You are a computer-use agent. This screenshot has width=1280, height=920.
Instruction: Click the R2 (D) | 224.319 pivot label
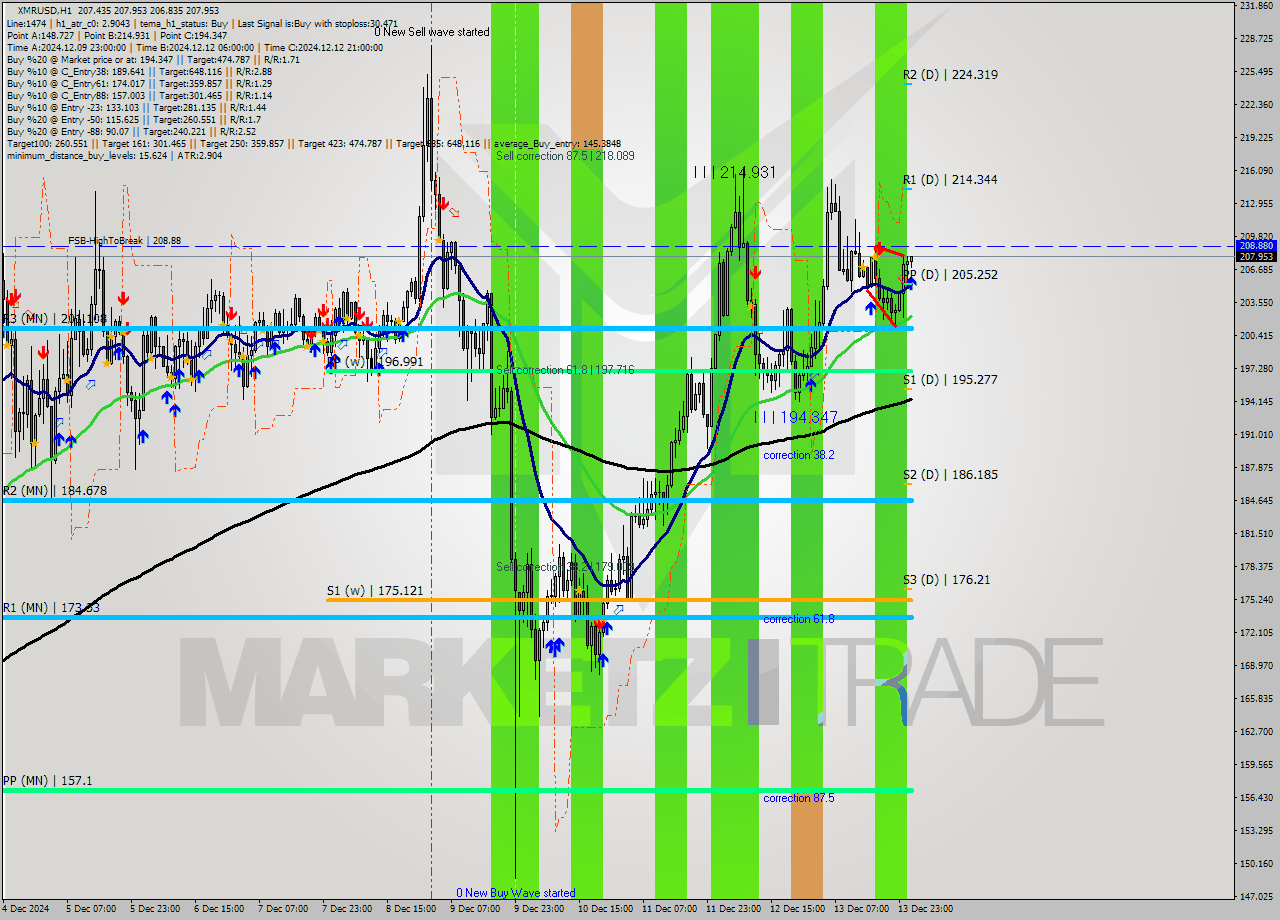click(950, 75)
